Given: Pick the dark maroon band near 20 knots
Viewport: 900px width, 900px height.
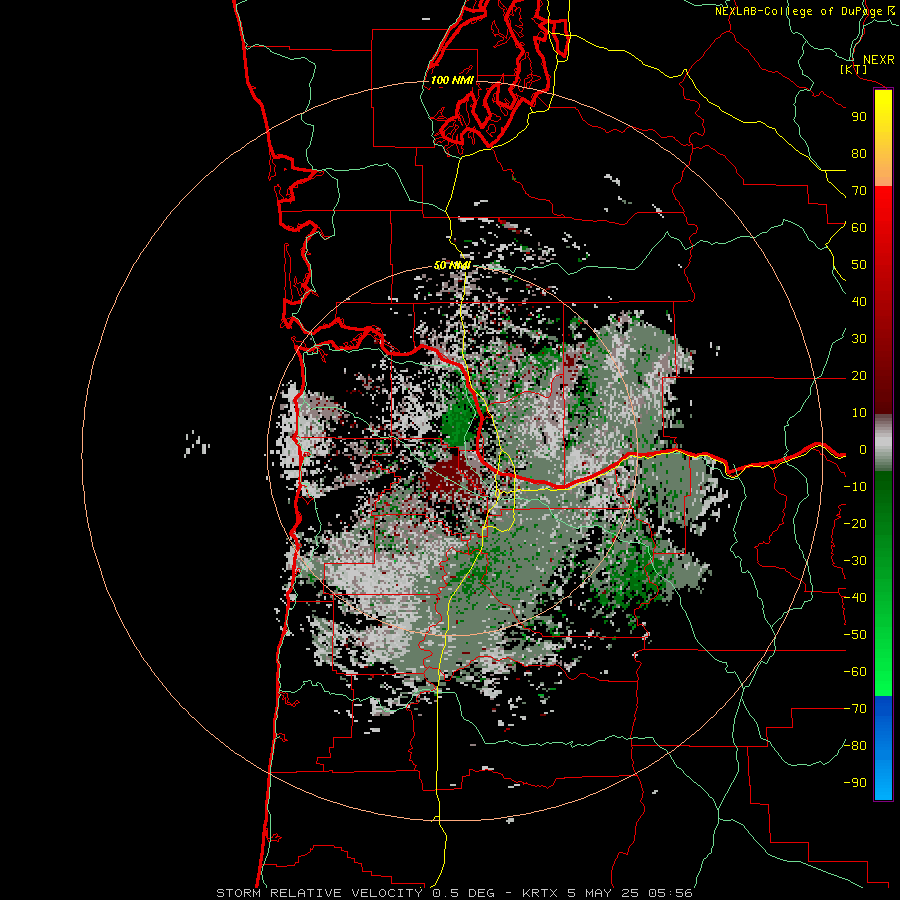Looking at the screenshot, I should tap(883, 376).
